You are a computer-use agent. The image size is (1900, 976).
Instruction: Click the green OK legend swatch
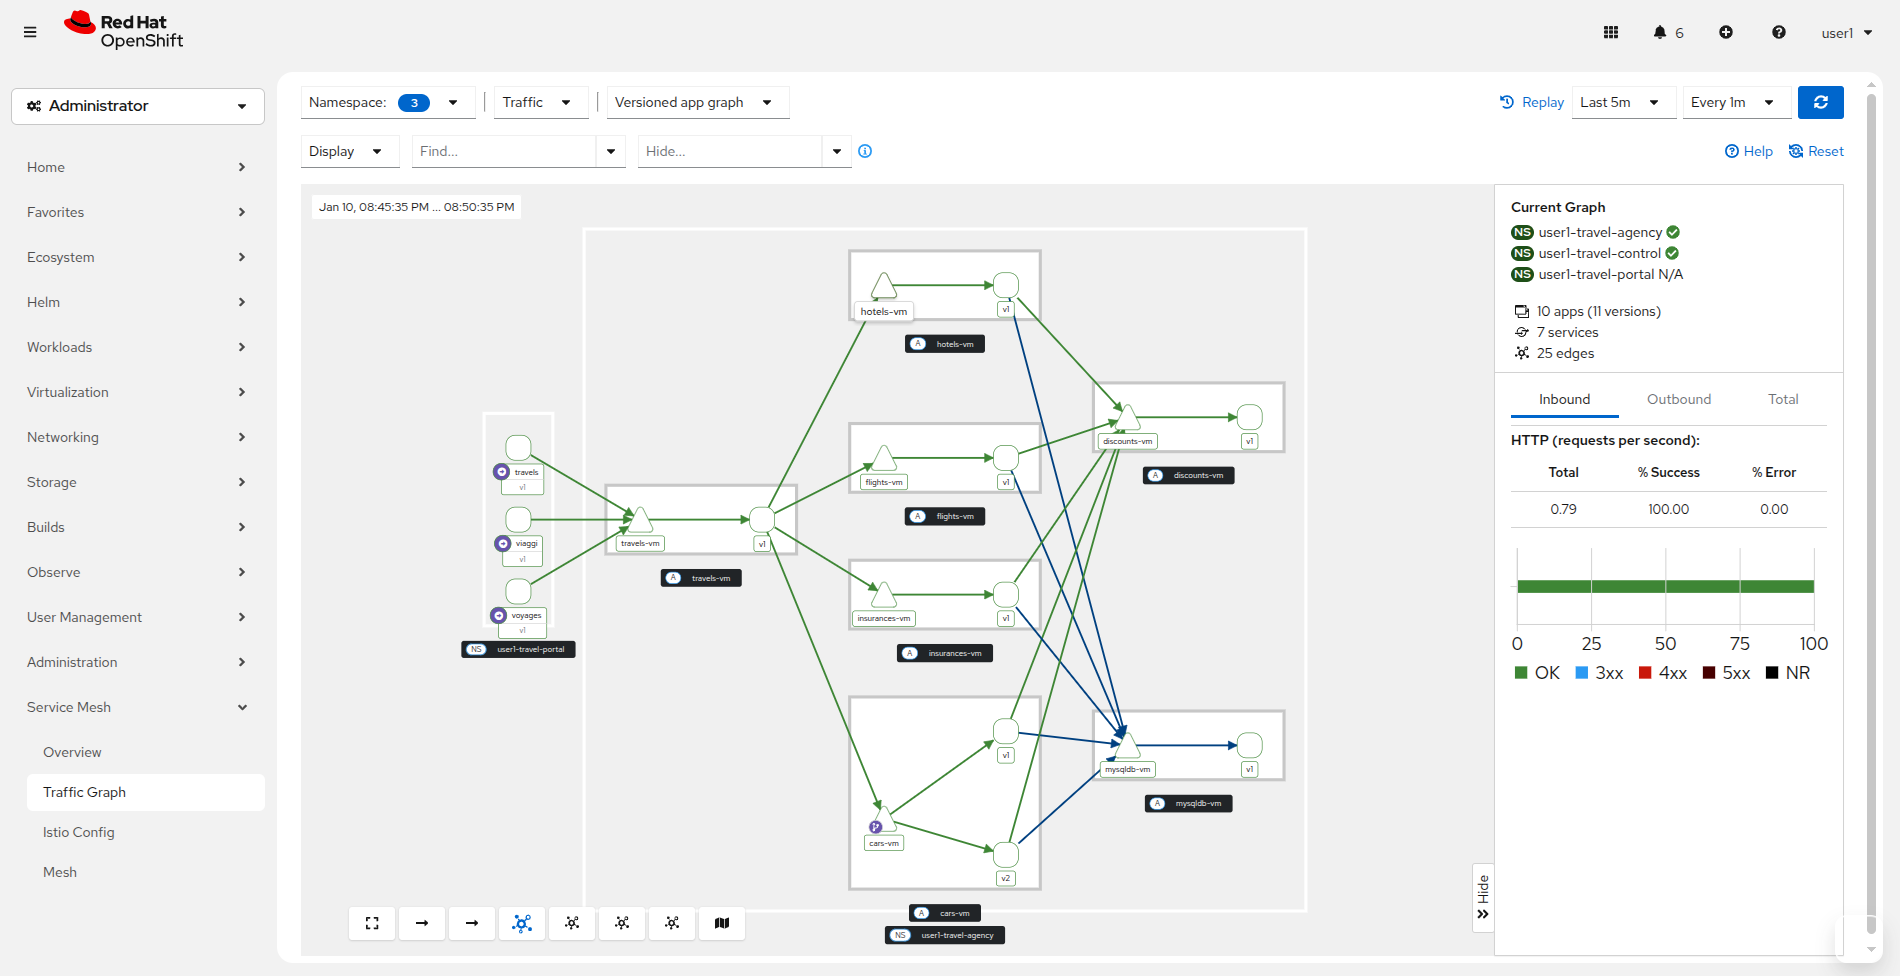point(1521,673)
